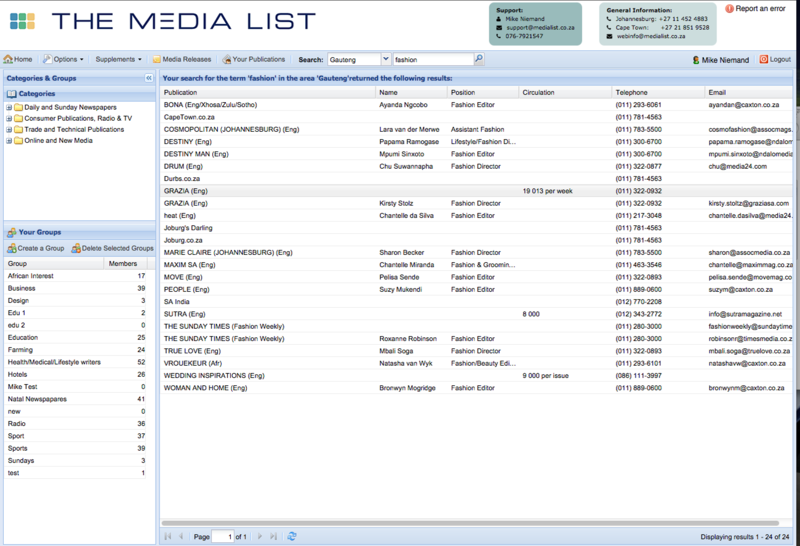Select the Business group row
Image resolution: width=800 pixels, height=546 pixels.
[x=76, y=288]
